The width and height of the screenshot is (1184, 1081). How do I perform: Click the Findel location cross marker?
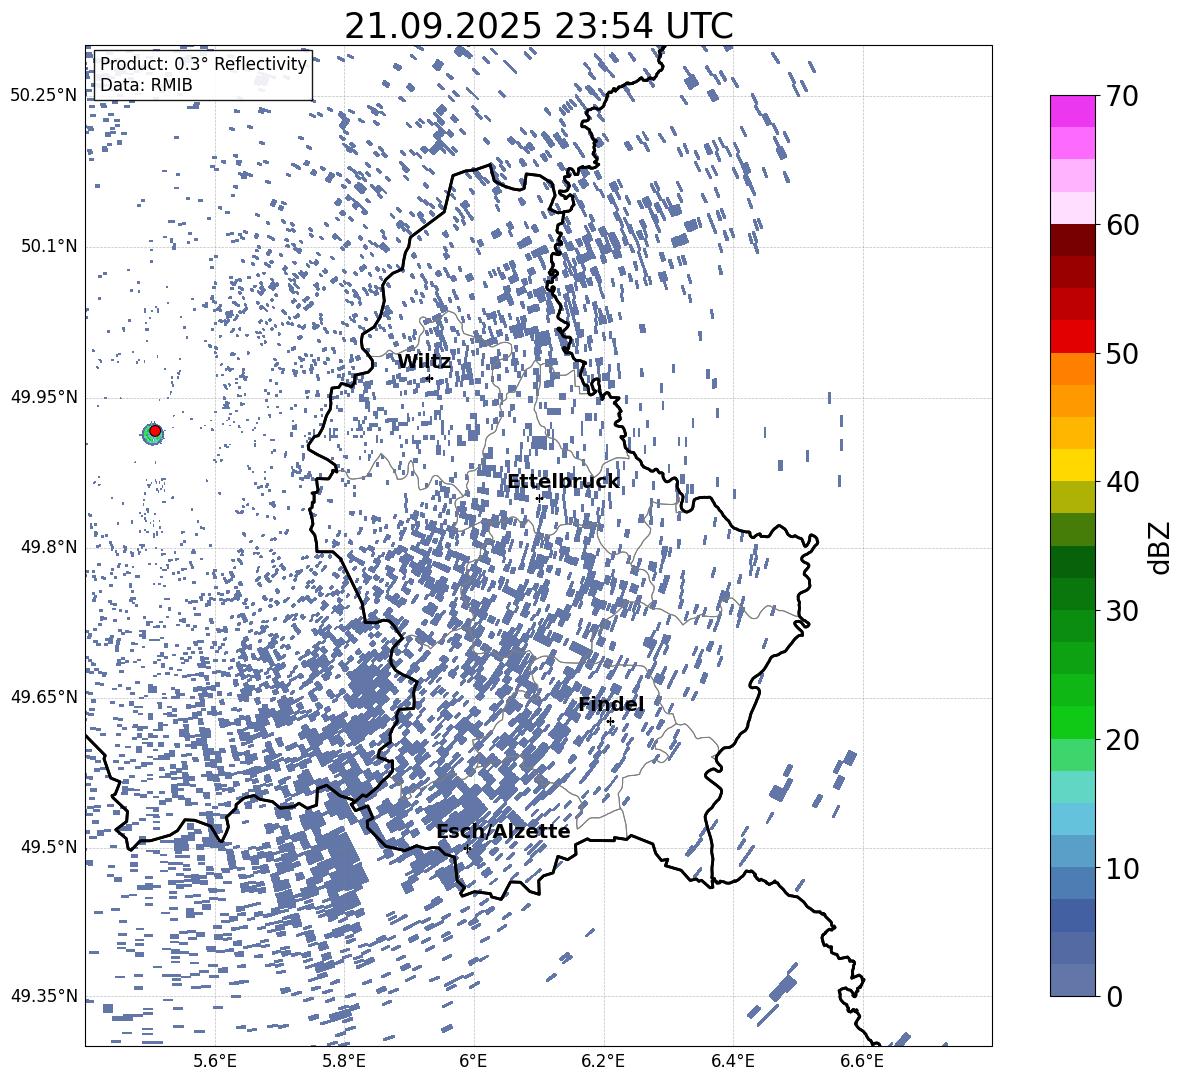[610, 722]
